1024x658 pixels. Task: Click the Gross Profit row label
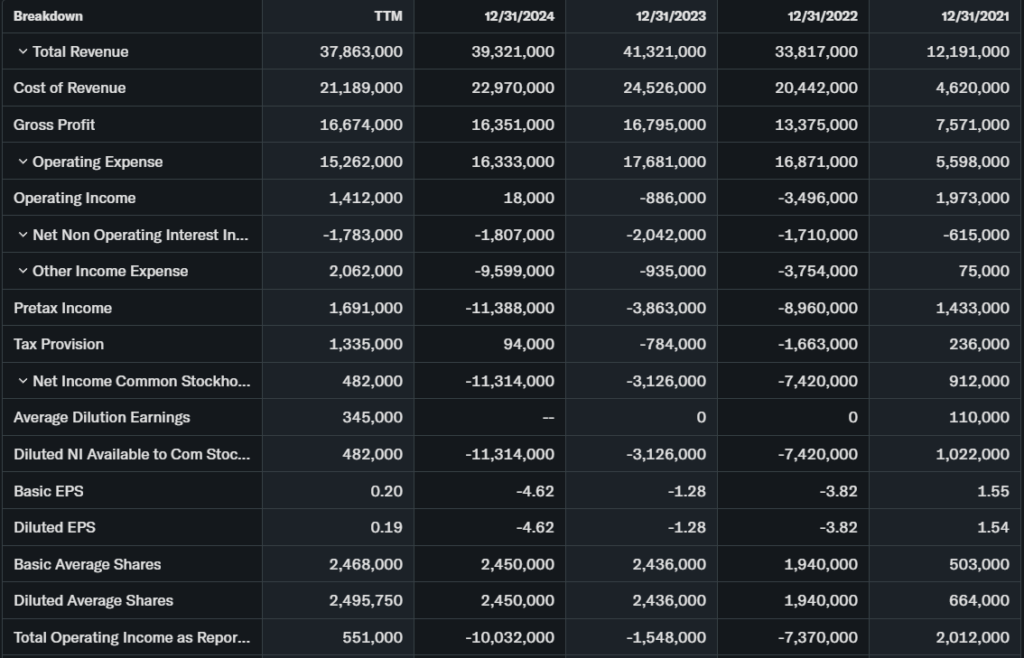55,125
